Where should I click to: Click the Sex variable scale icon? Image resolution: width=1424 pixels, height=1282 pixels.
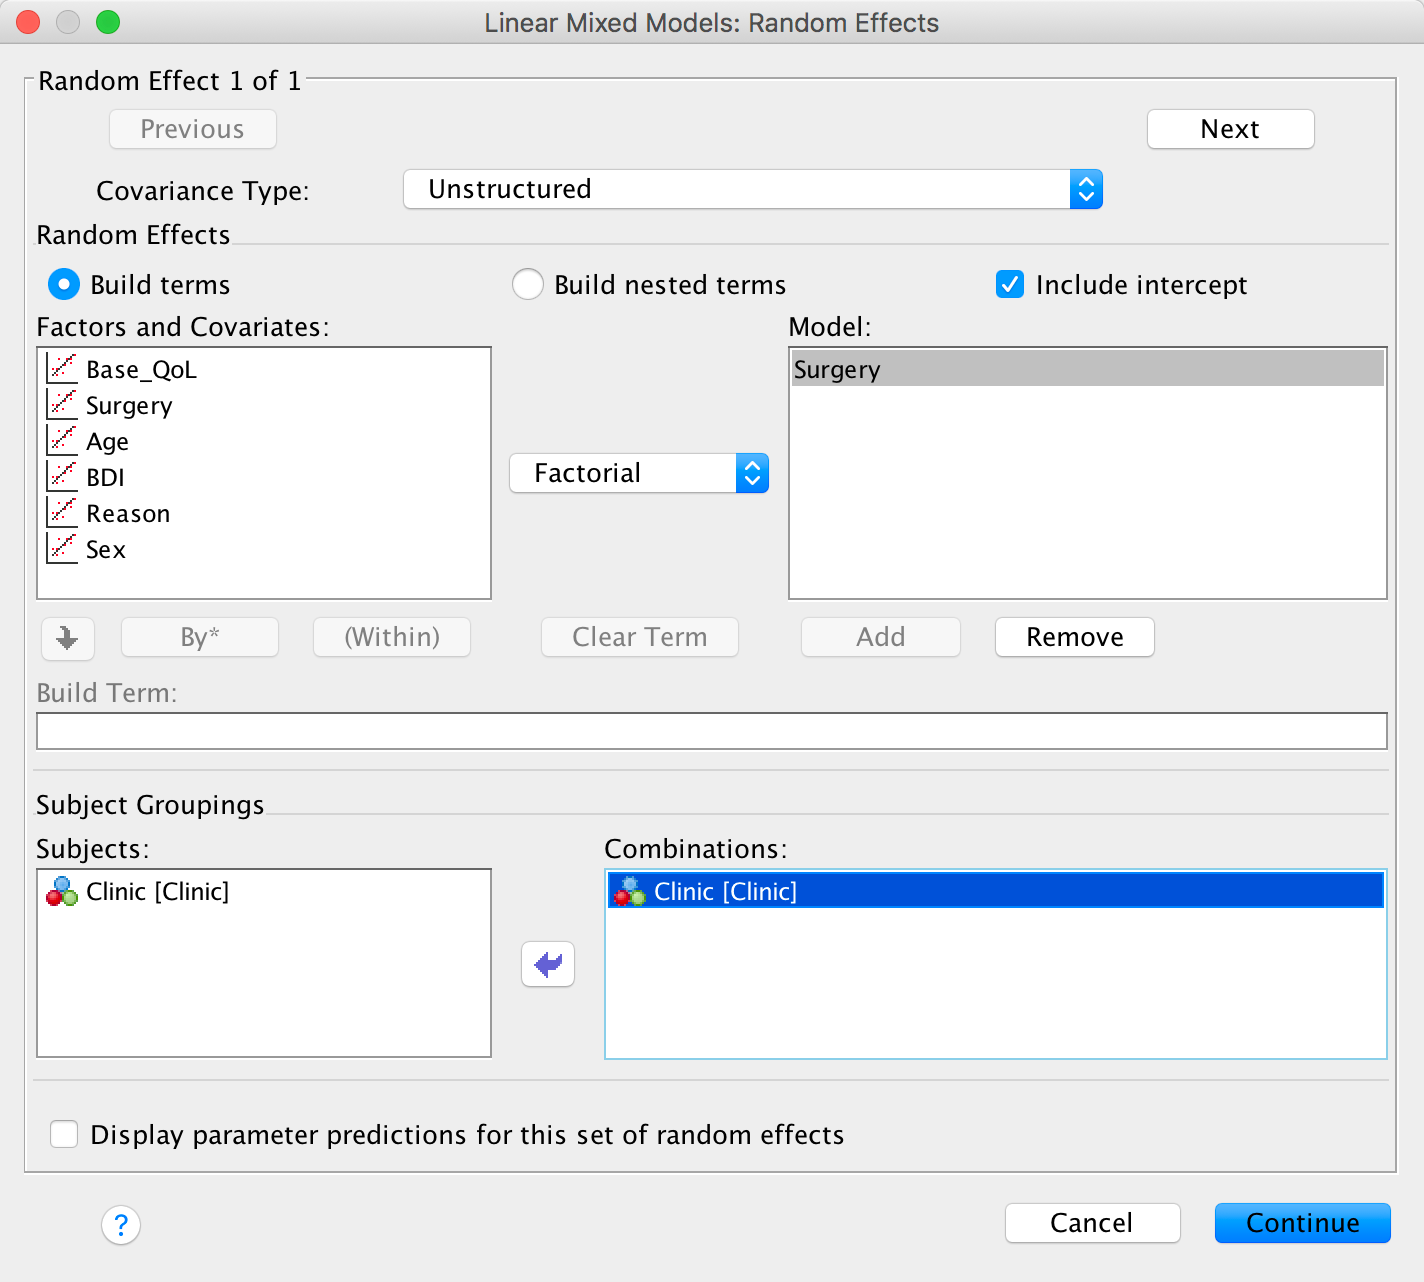tap(62, 549)
